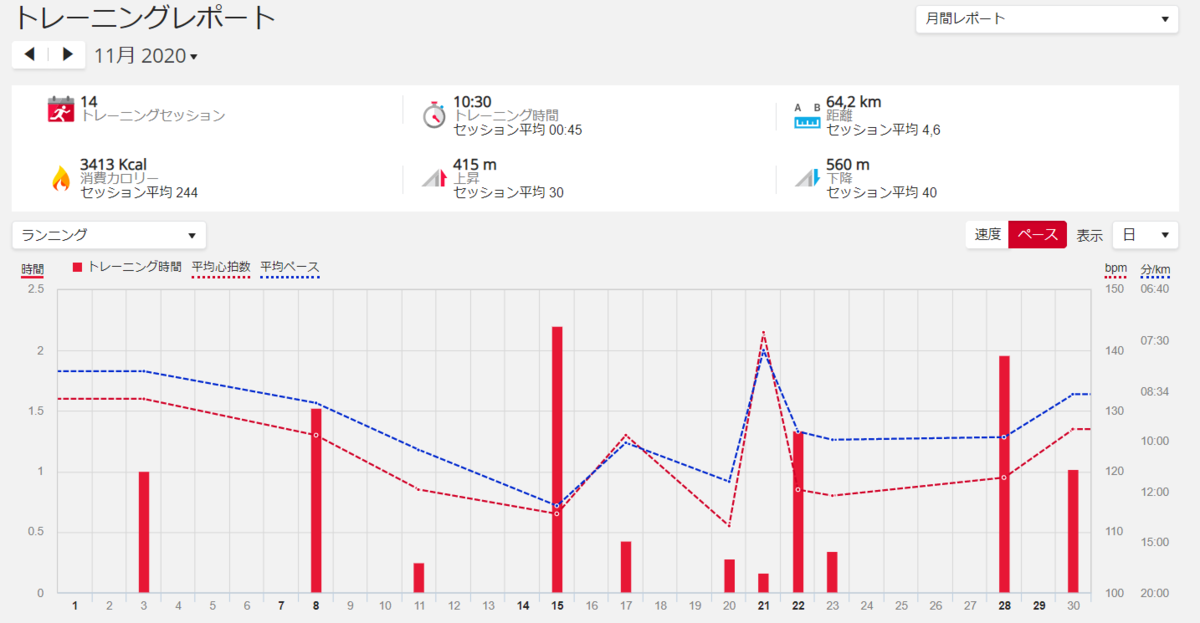Select the short training bar for day 21
The width and height of the screenshot is (1200, 623).
tap(763, 583)
